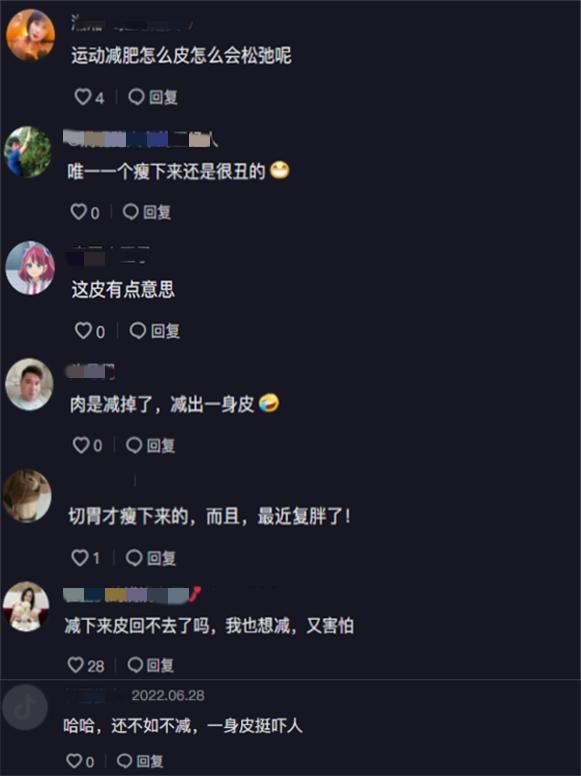
Task: View profile of man in white avatar
Action: (x=29, y=384)
